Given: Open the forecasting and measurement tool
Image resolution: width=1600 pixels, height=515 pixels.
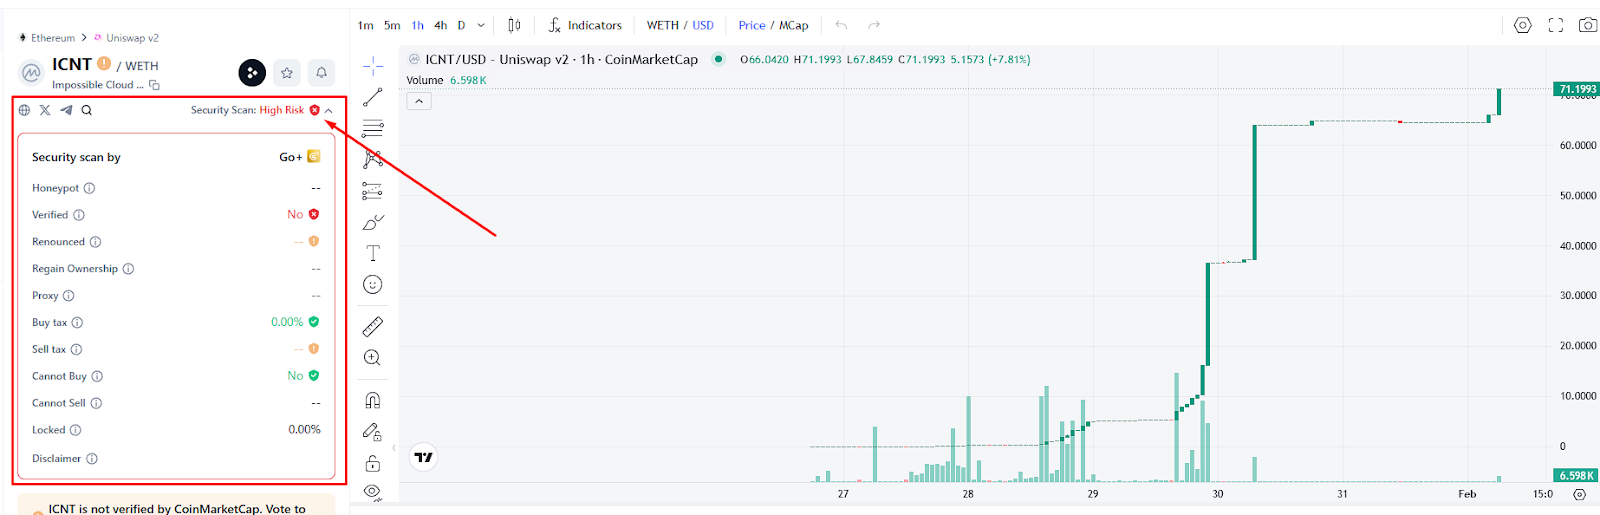Looking at the screenshot, I should tap(373, 191).
